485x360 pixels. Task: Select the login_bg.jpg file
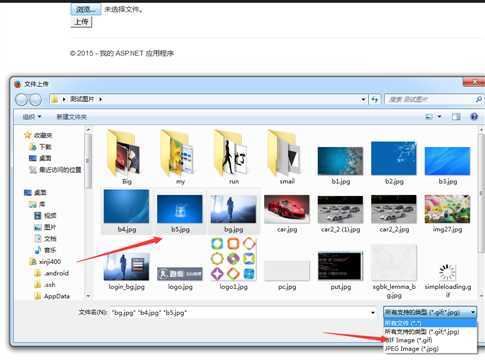pos(127,271)
